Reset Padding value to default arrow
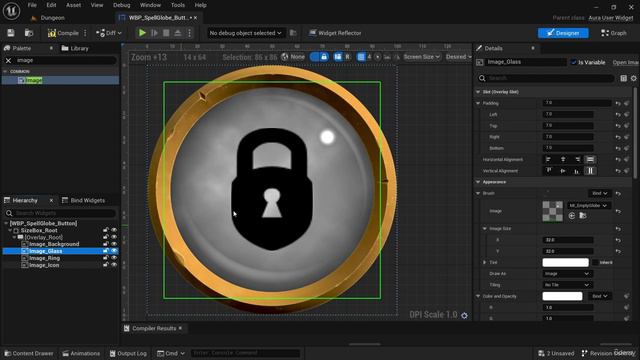 (x=618, y=104)
